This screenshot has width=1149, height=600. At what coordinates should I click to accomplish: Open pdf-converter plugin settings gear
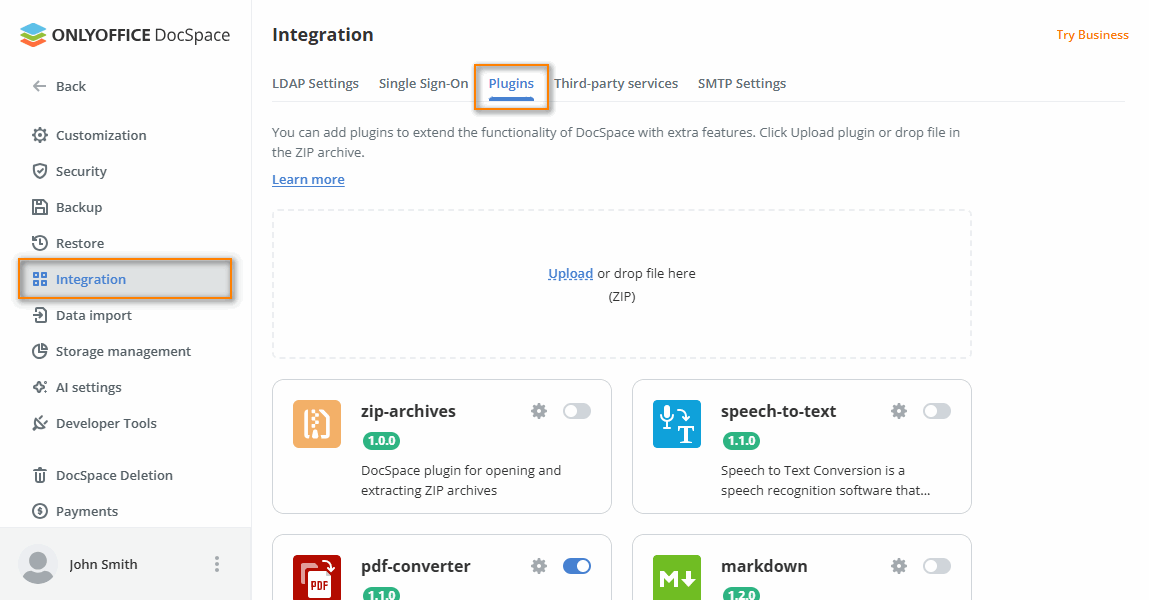click(539, 565)
